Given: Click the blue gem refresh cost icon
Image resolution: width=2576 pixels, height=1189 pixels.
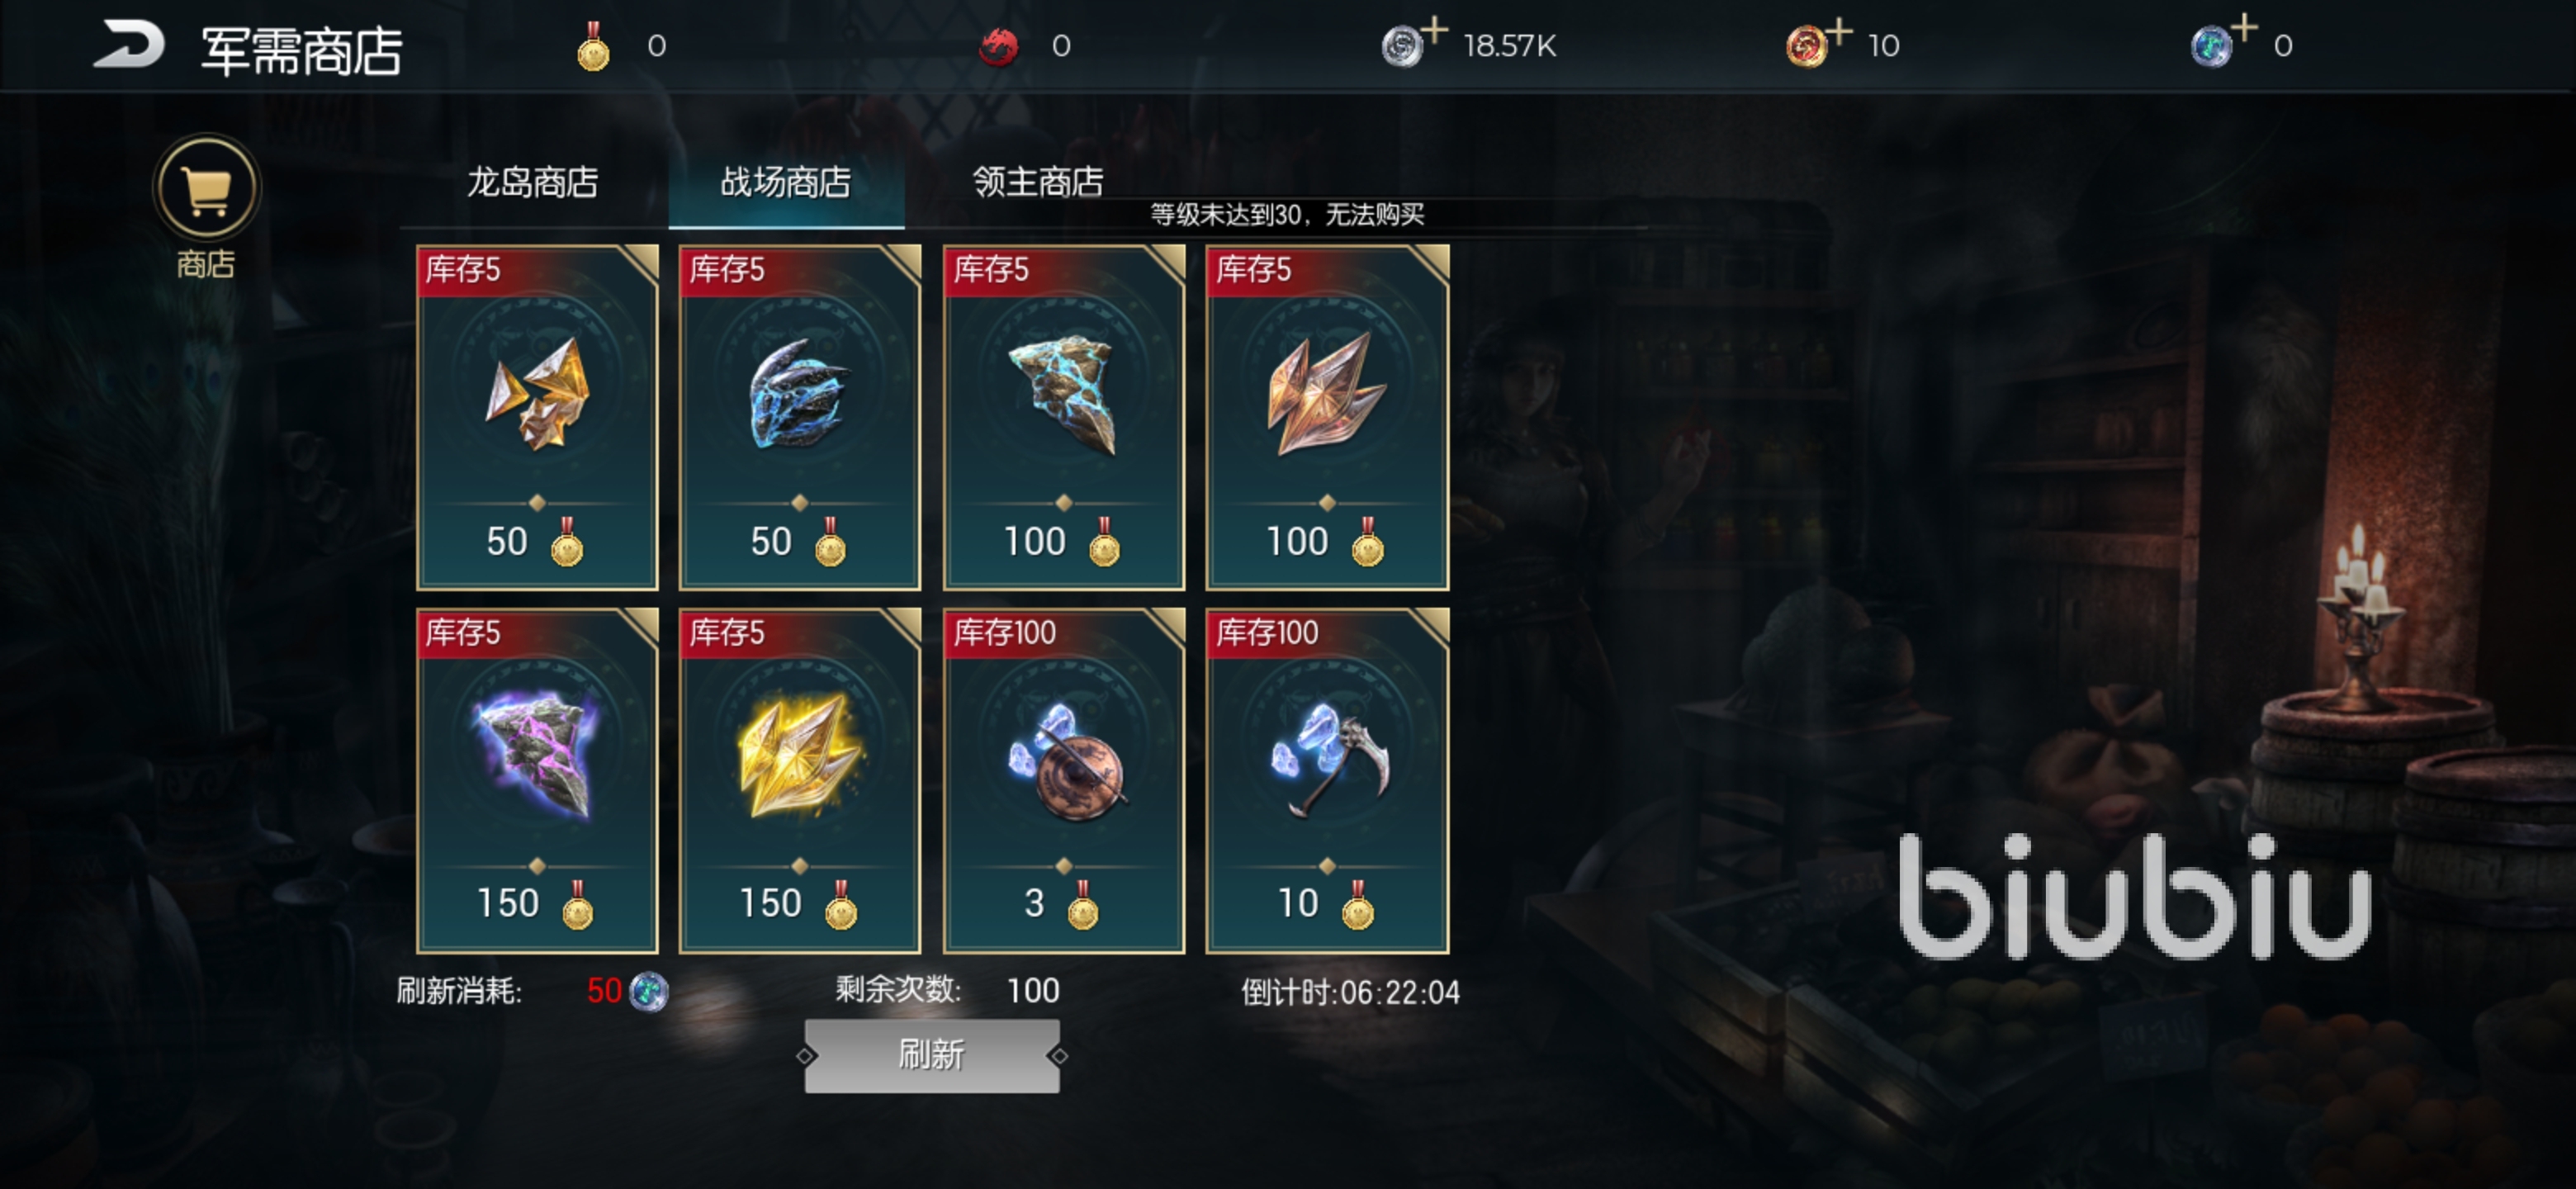Looking at the screenshot, I should pyautogui.click(x=649, y=991).
